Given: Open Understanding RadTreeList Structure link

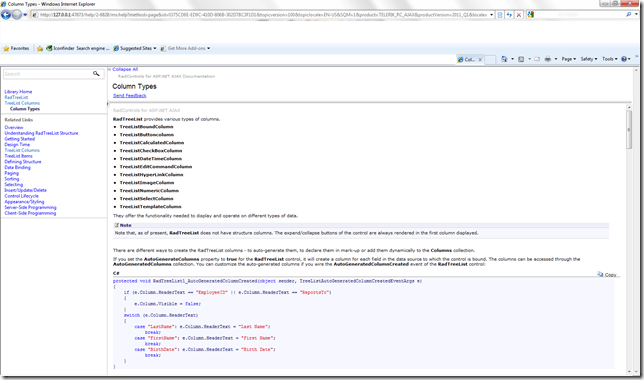Looking at the screenshot, I should 41,133.
